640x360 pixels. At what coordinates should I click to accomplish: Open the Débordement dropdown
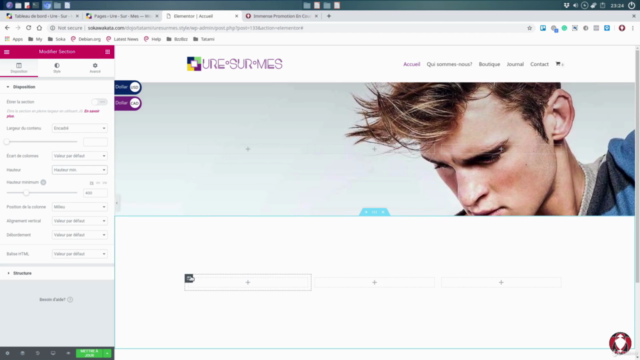point(80,235)
